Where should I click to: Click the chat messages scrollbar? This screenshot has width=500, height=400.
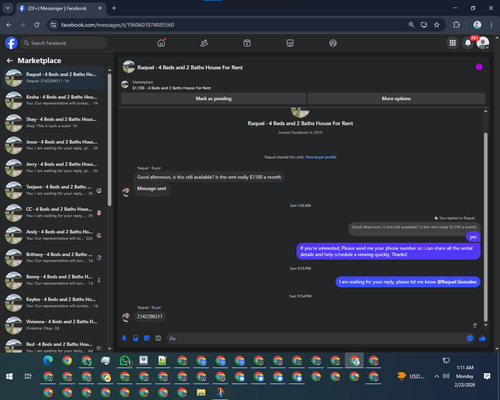click(486, 227)
